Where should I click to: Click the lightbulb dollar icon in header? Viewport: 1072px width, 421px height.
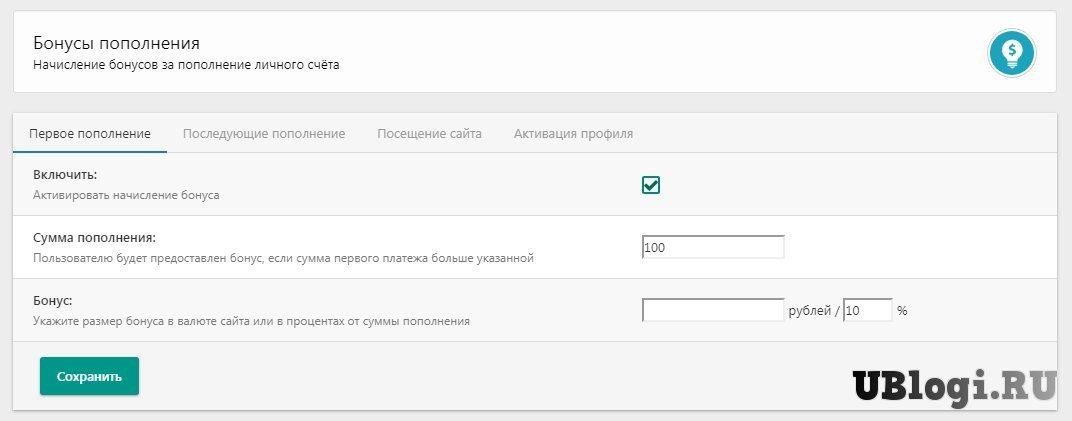1012,53
